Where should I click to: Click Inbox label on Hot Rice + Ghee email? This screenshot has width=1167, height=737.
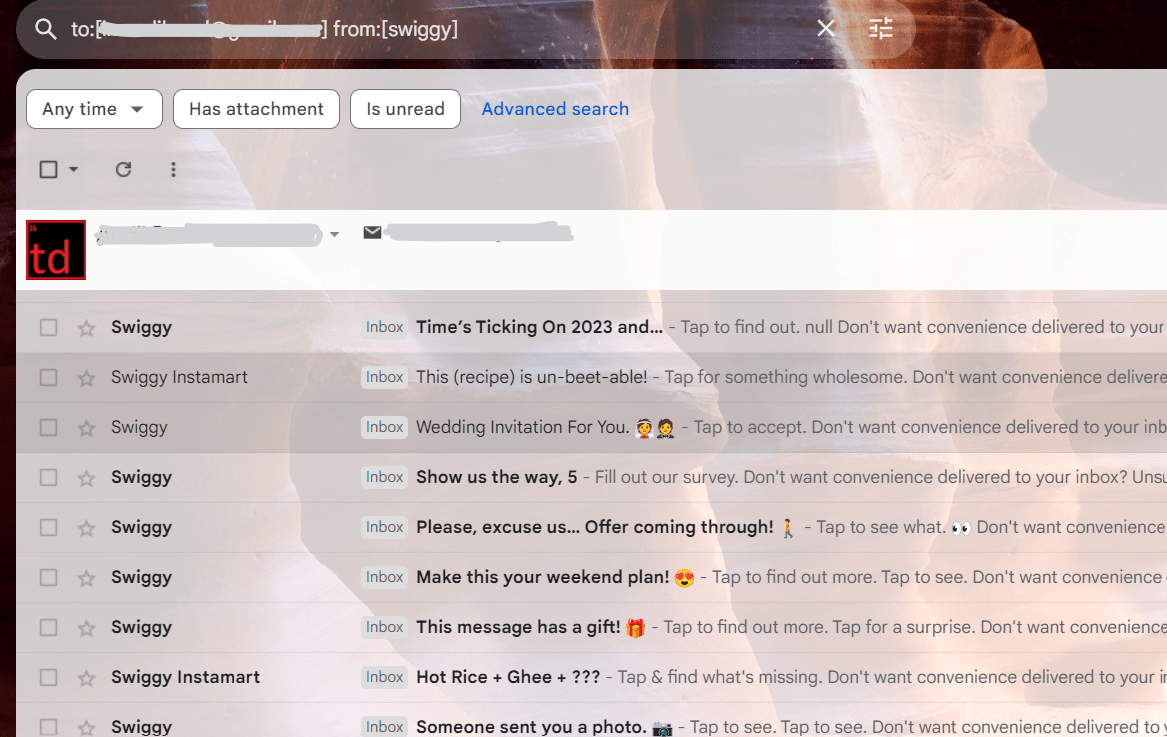click(384, 676)
